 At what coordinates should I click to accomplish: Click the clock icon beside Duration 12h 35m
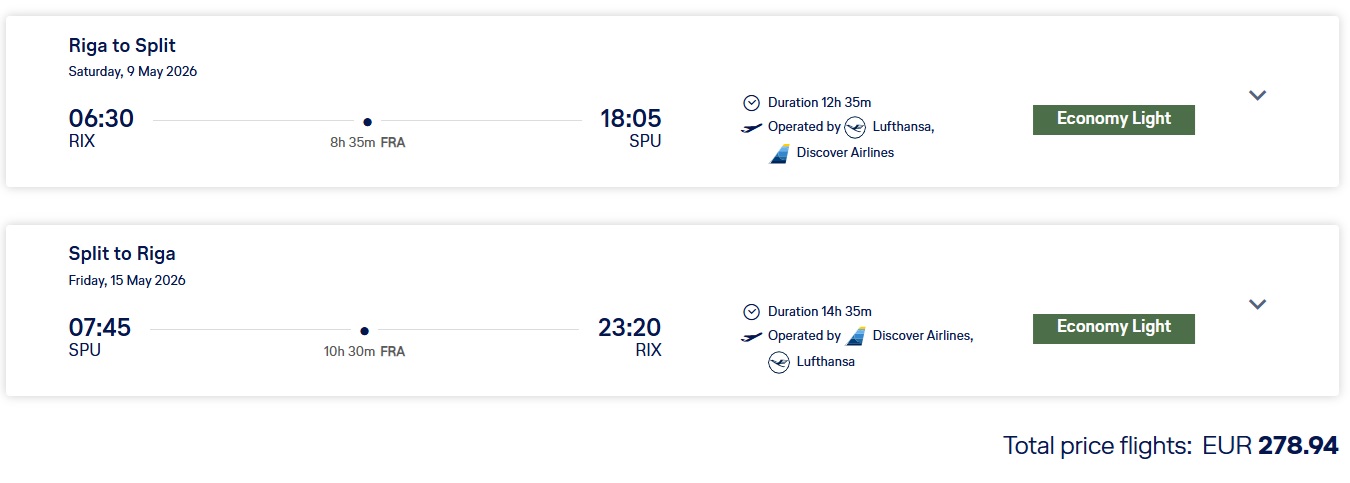(752, 102)
